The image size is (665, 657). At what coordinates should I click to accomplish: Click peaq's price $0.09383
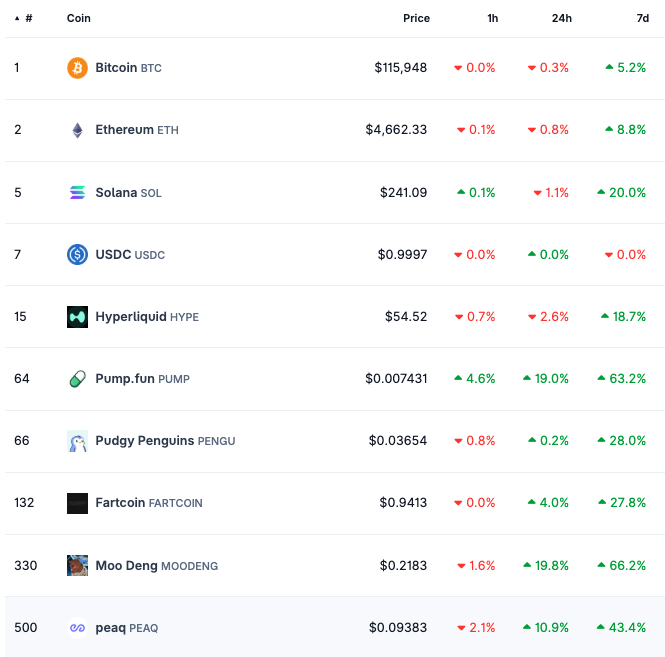(x=398, y=628)
